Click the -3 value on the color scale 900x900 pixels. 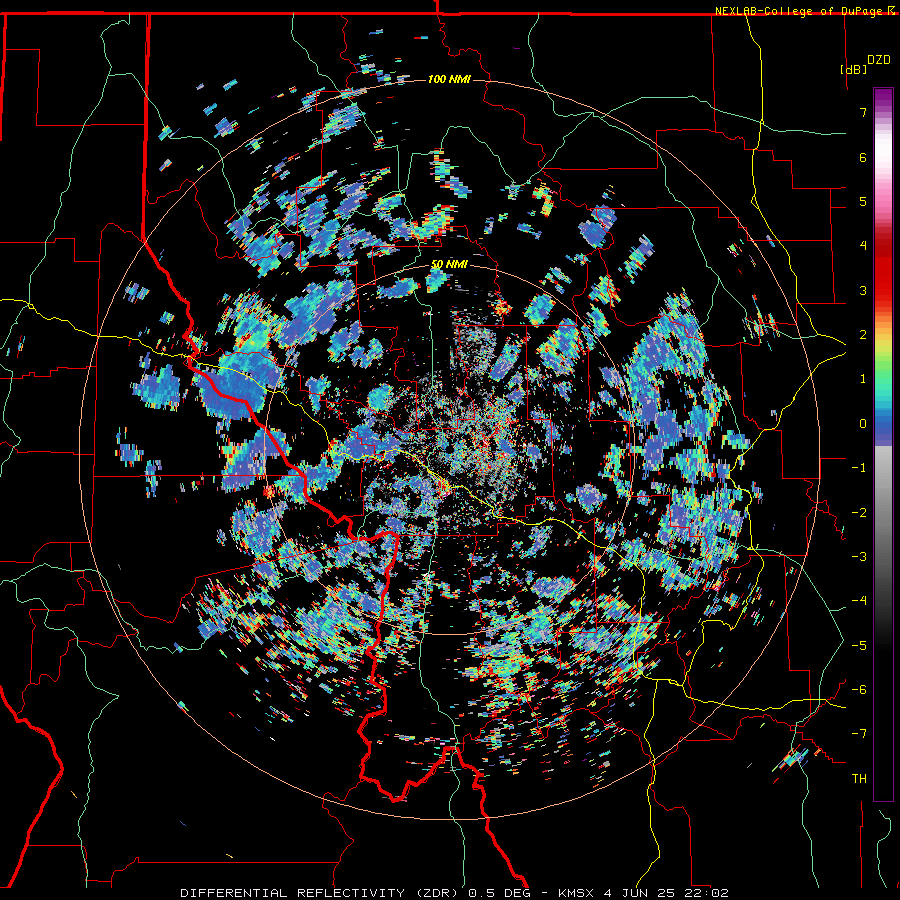(x=859, y=557)
